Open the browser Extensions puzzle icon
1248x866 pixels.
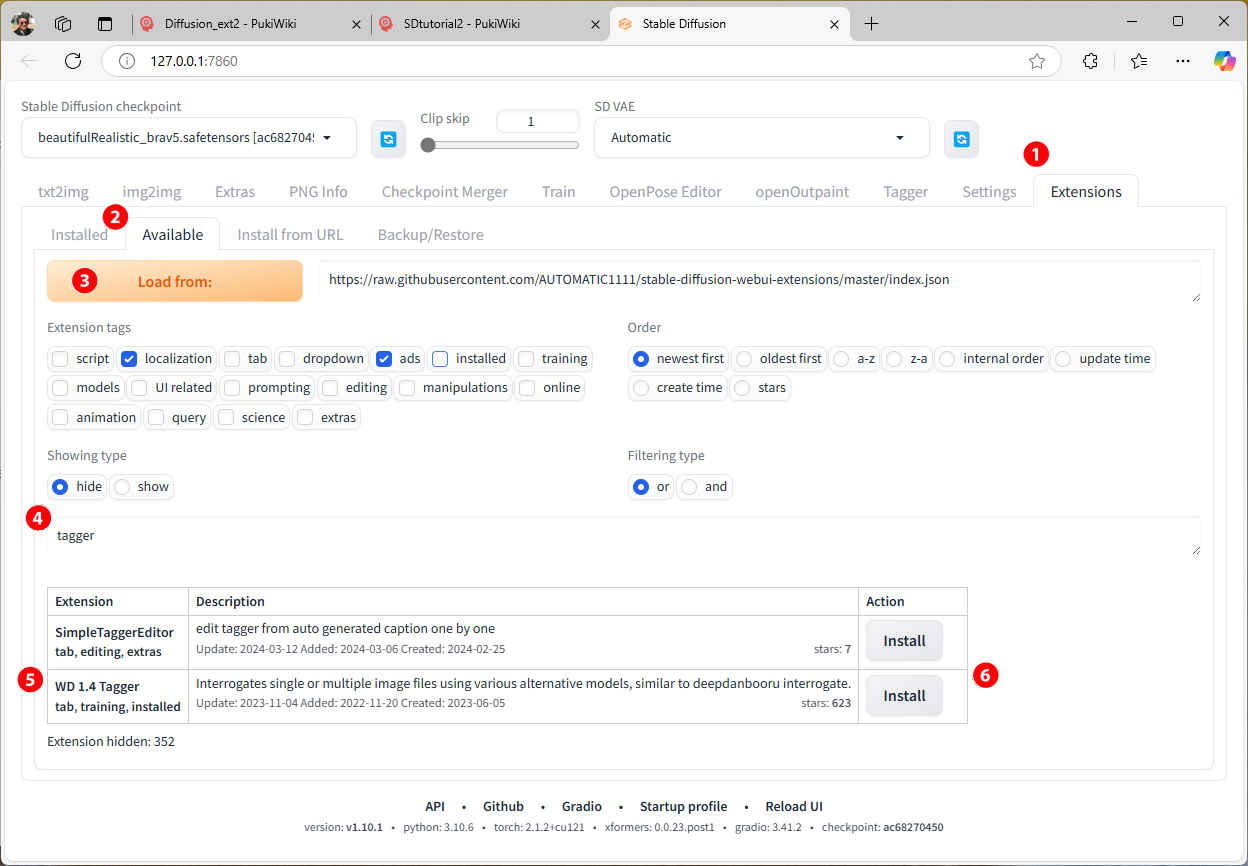click(1091, 61)
